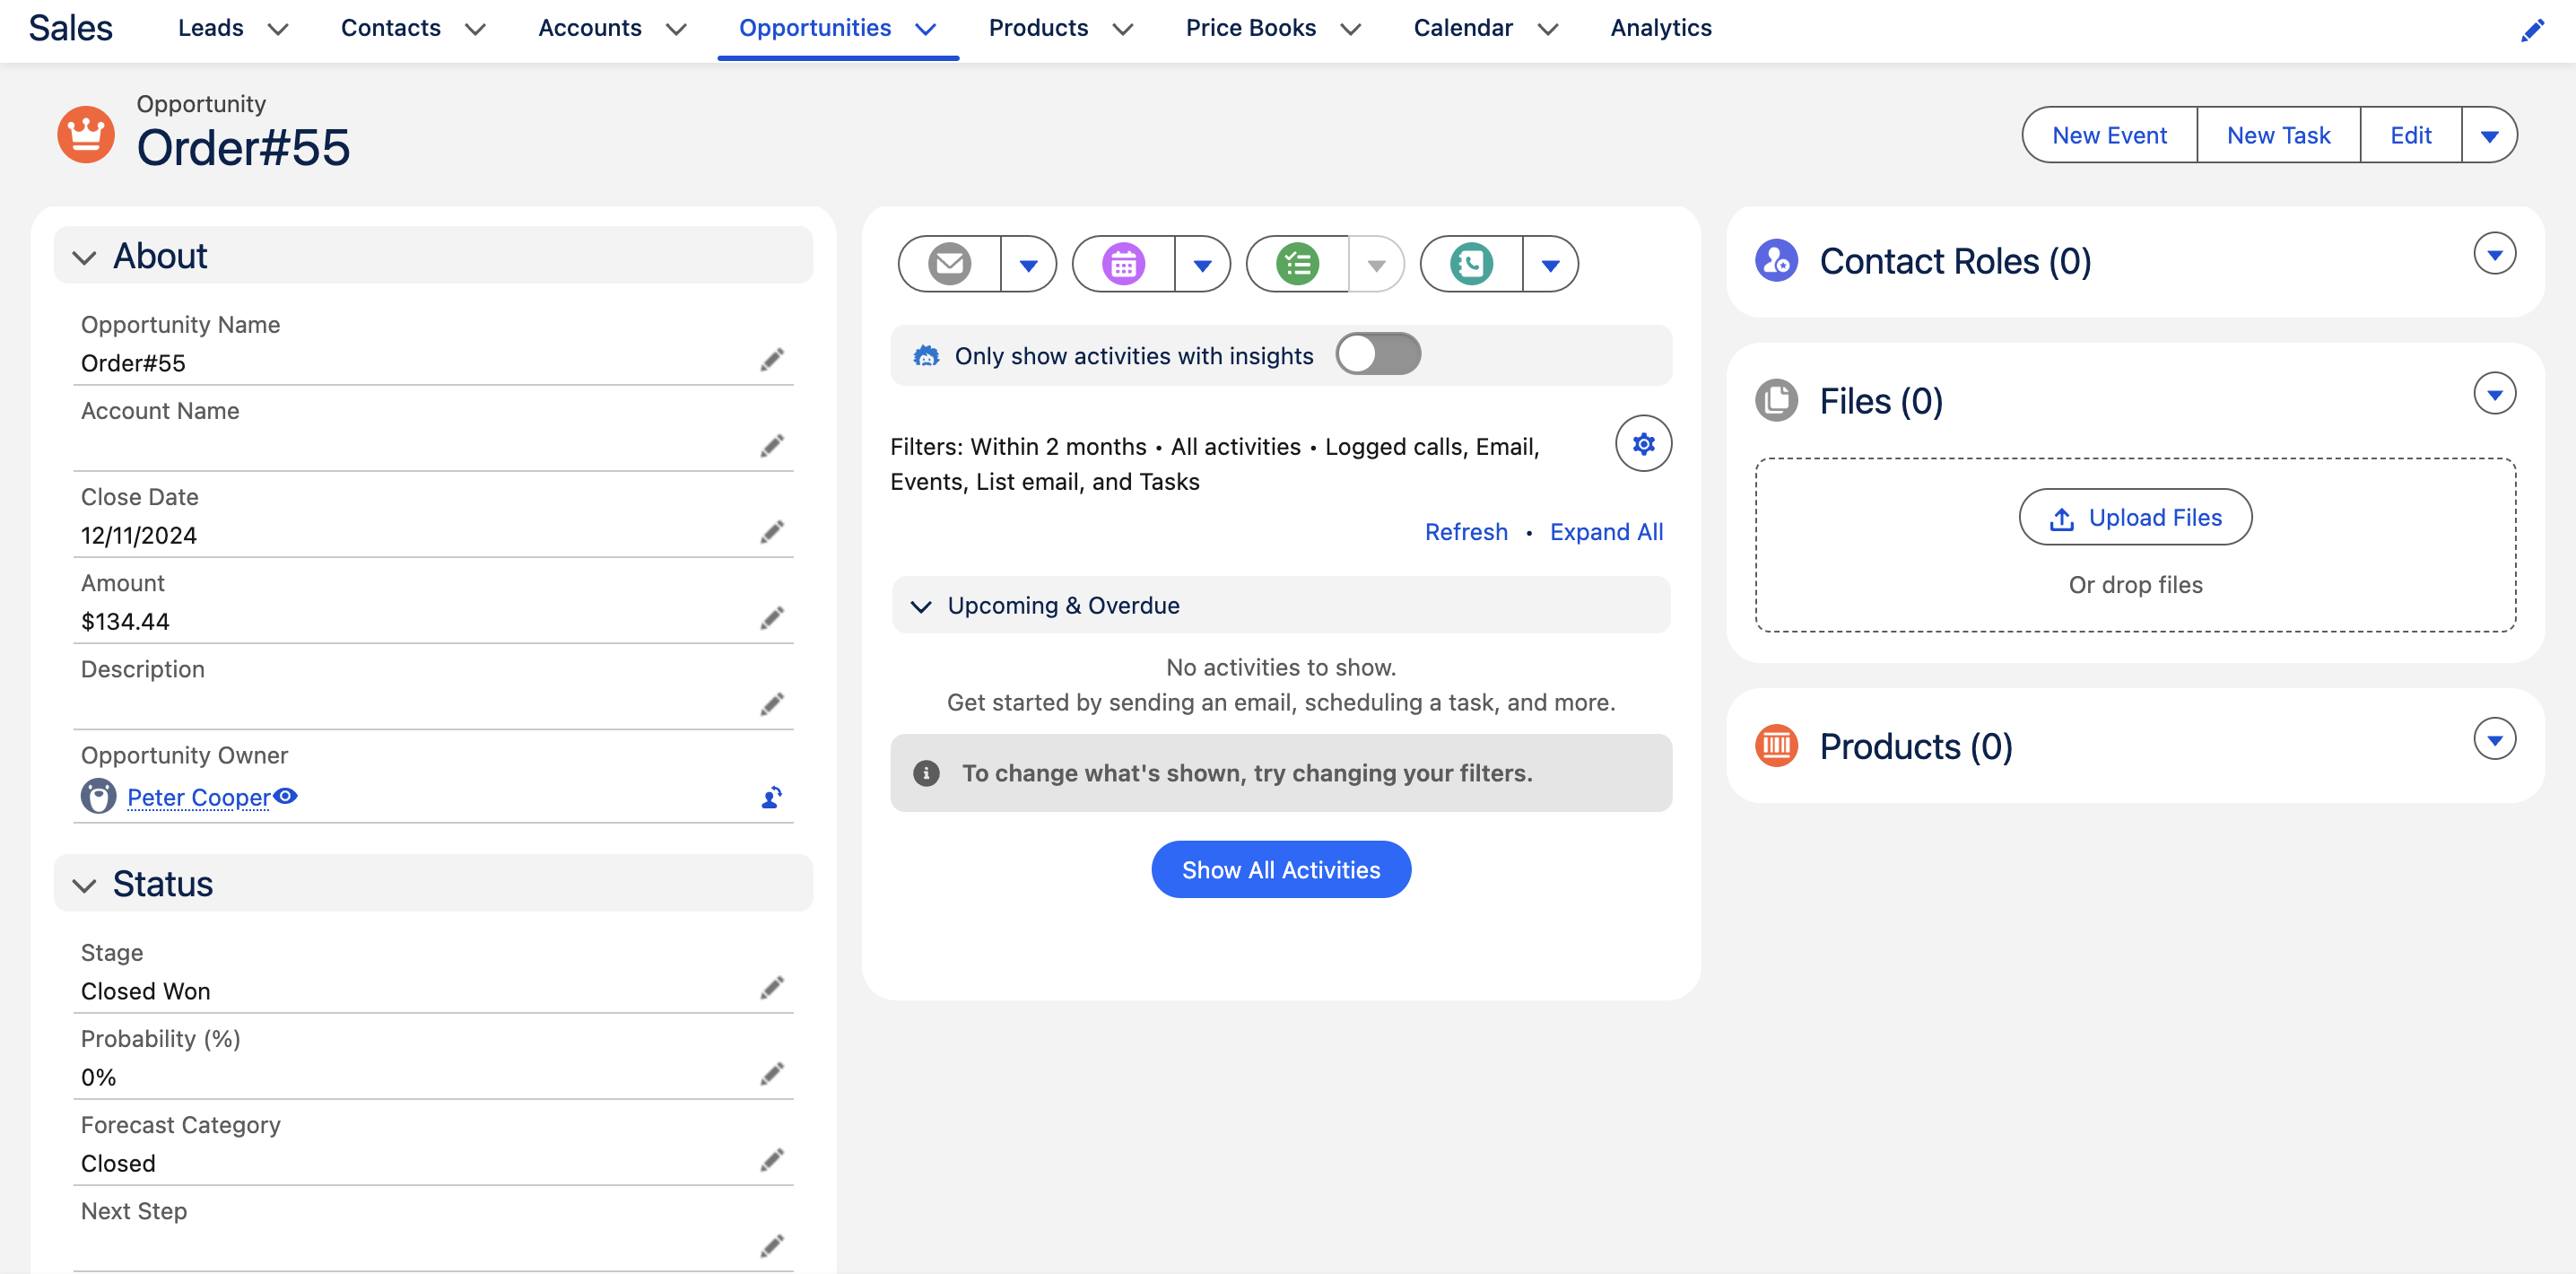Click the phone/call log icon

click(x=1474, y=263)
